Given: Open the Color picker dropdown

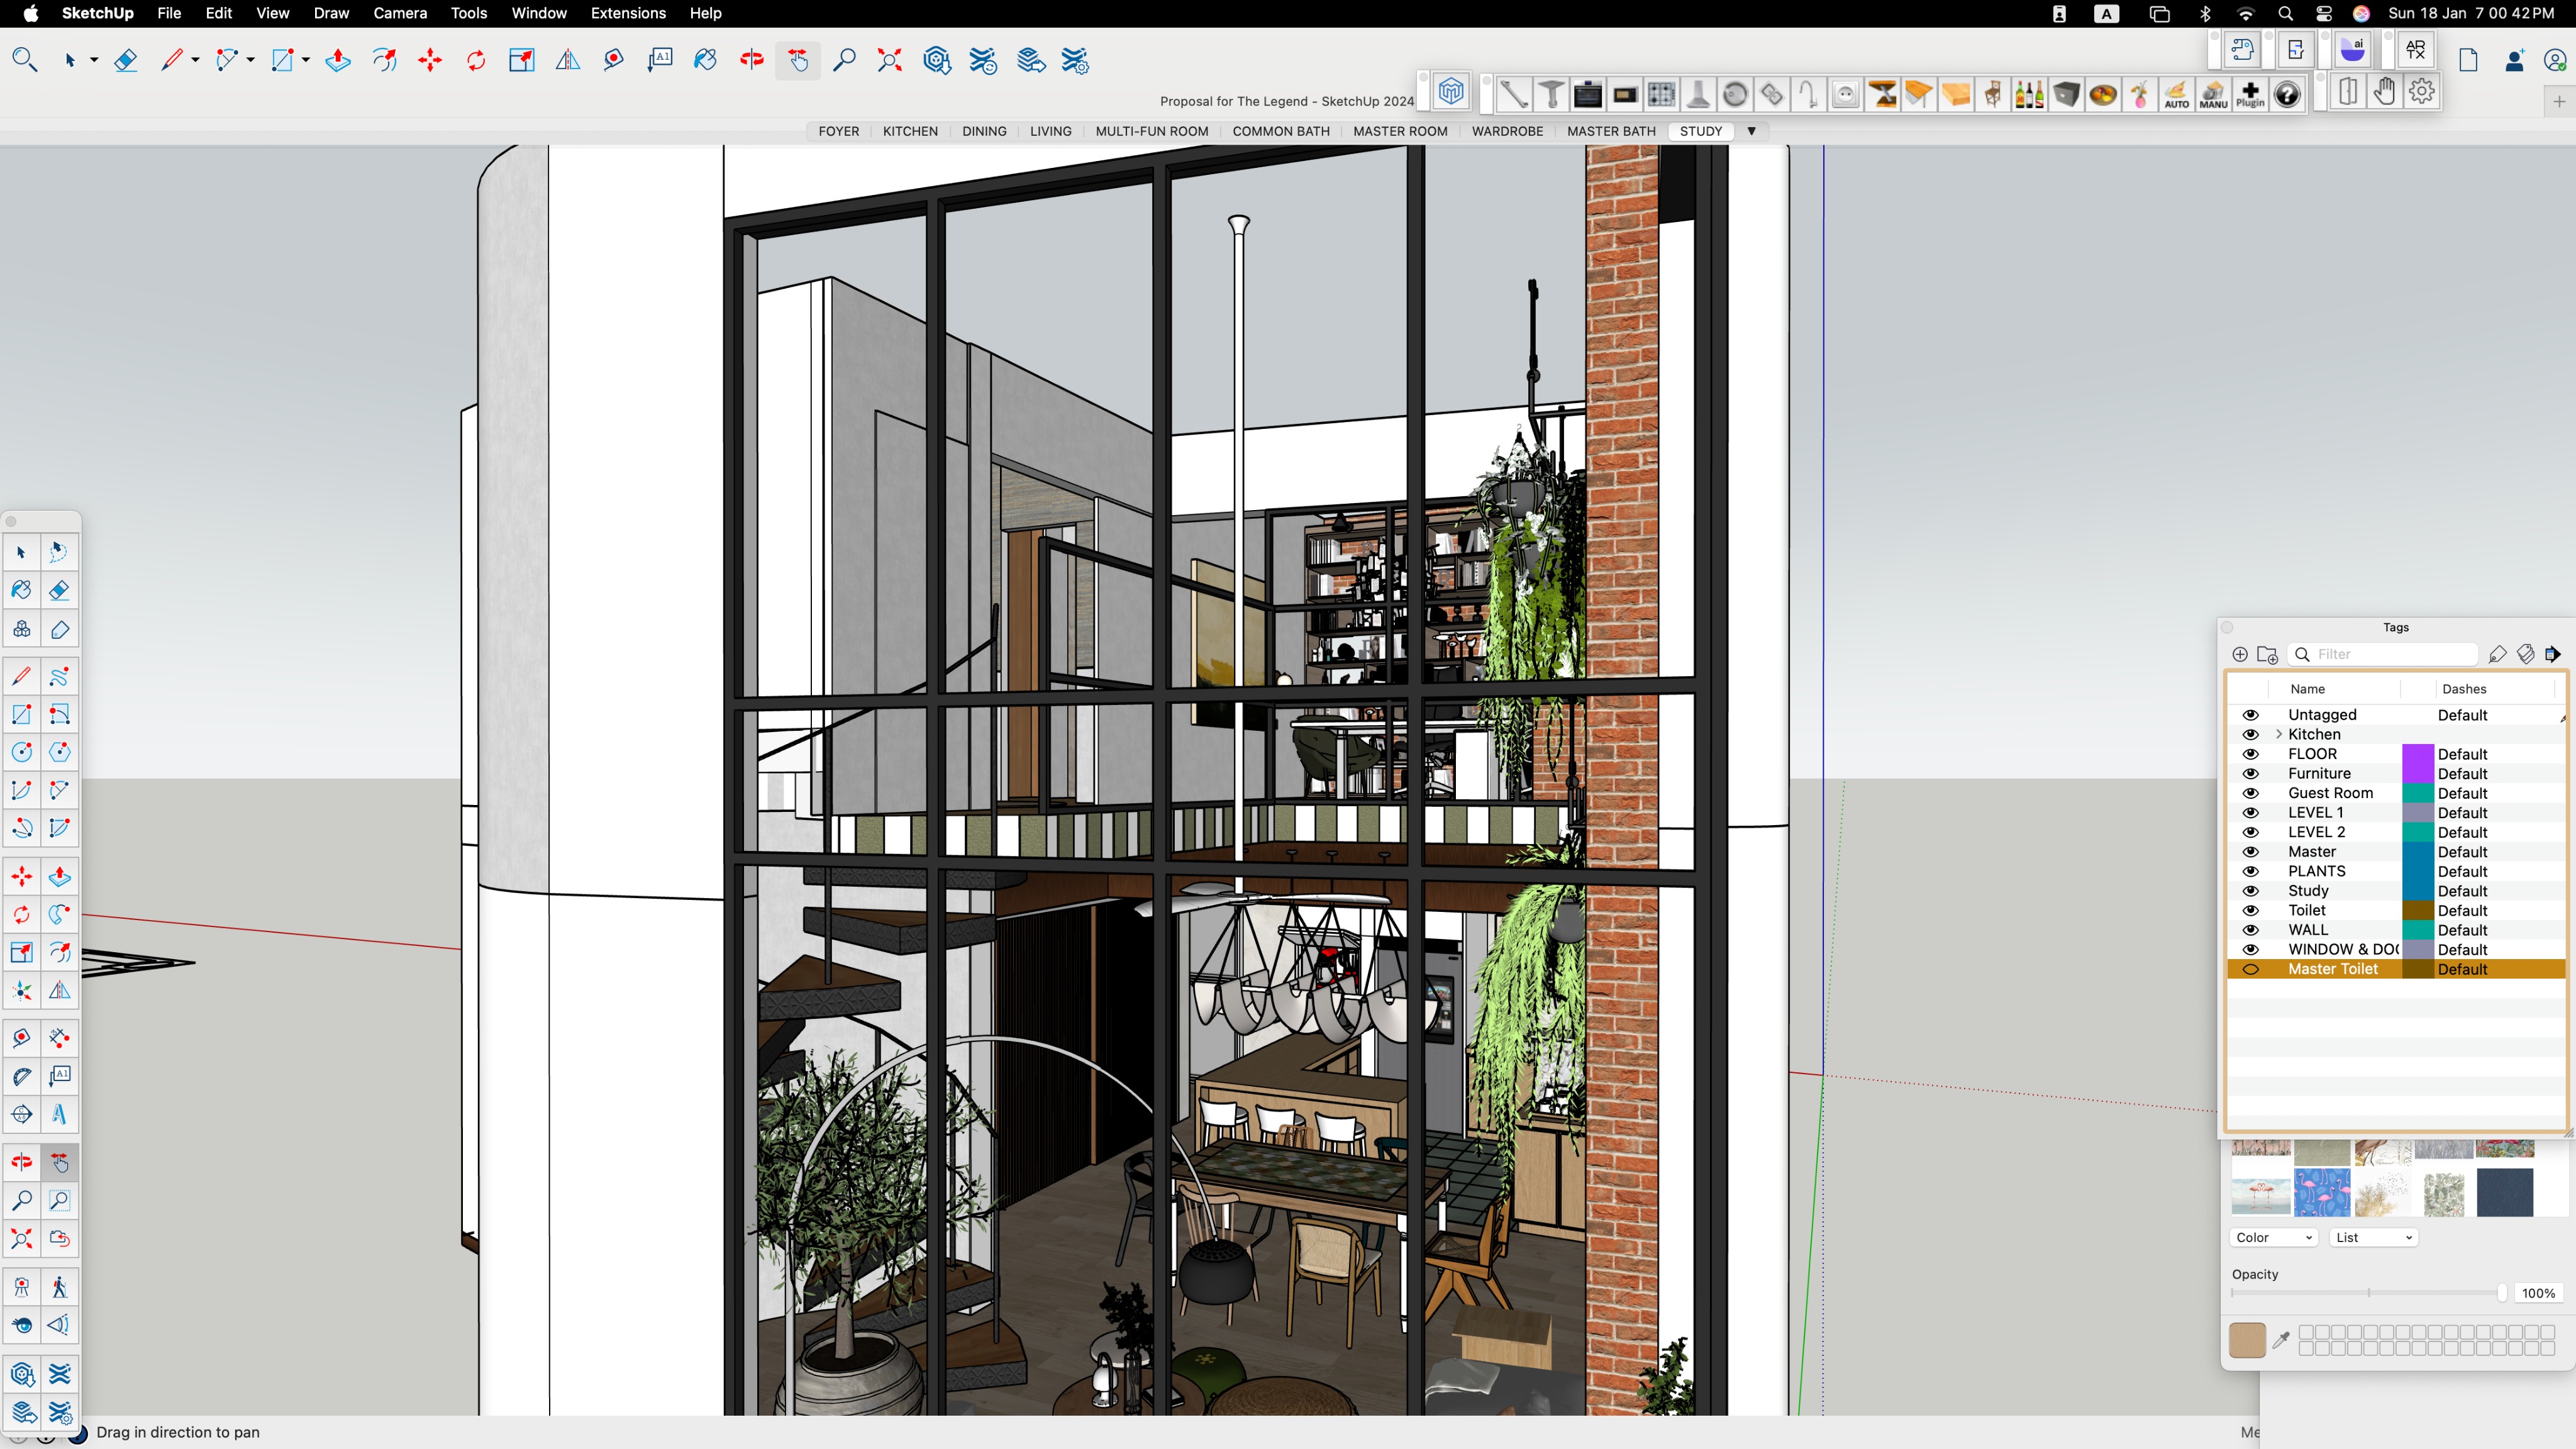Looking at the screenshot, I should click(x=2273, y=1237).
